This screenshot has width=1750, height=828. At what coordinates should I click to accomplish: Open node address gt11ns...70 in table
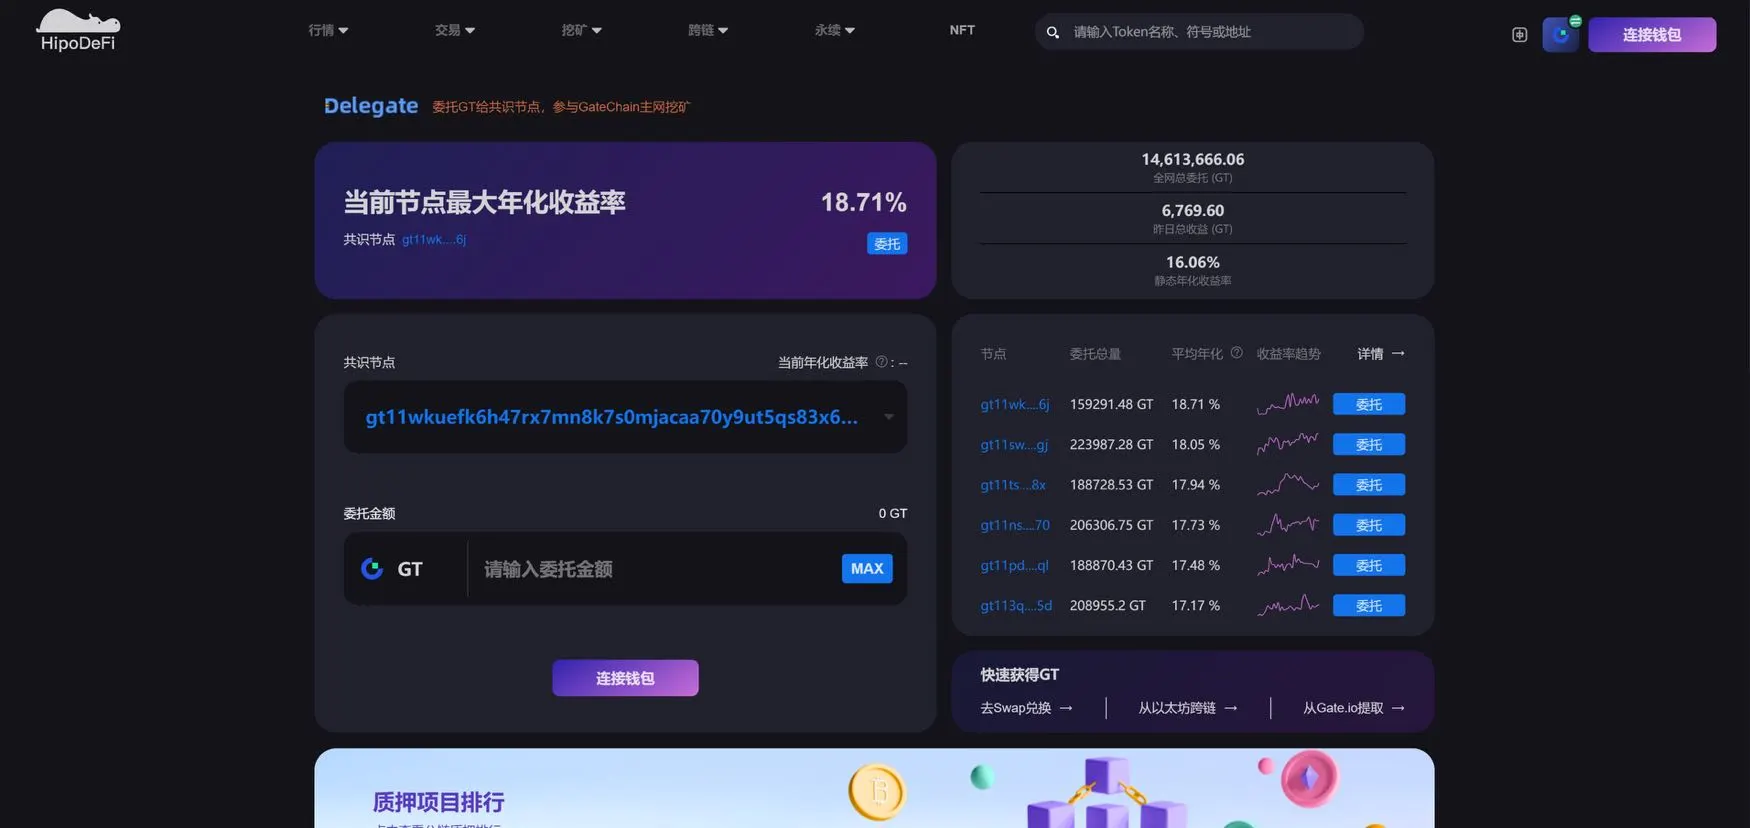1015,525
